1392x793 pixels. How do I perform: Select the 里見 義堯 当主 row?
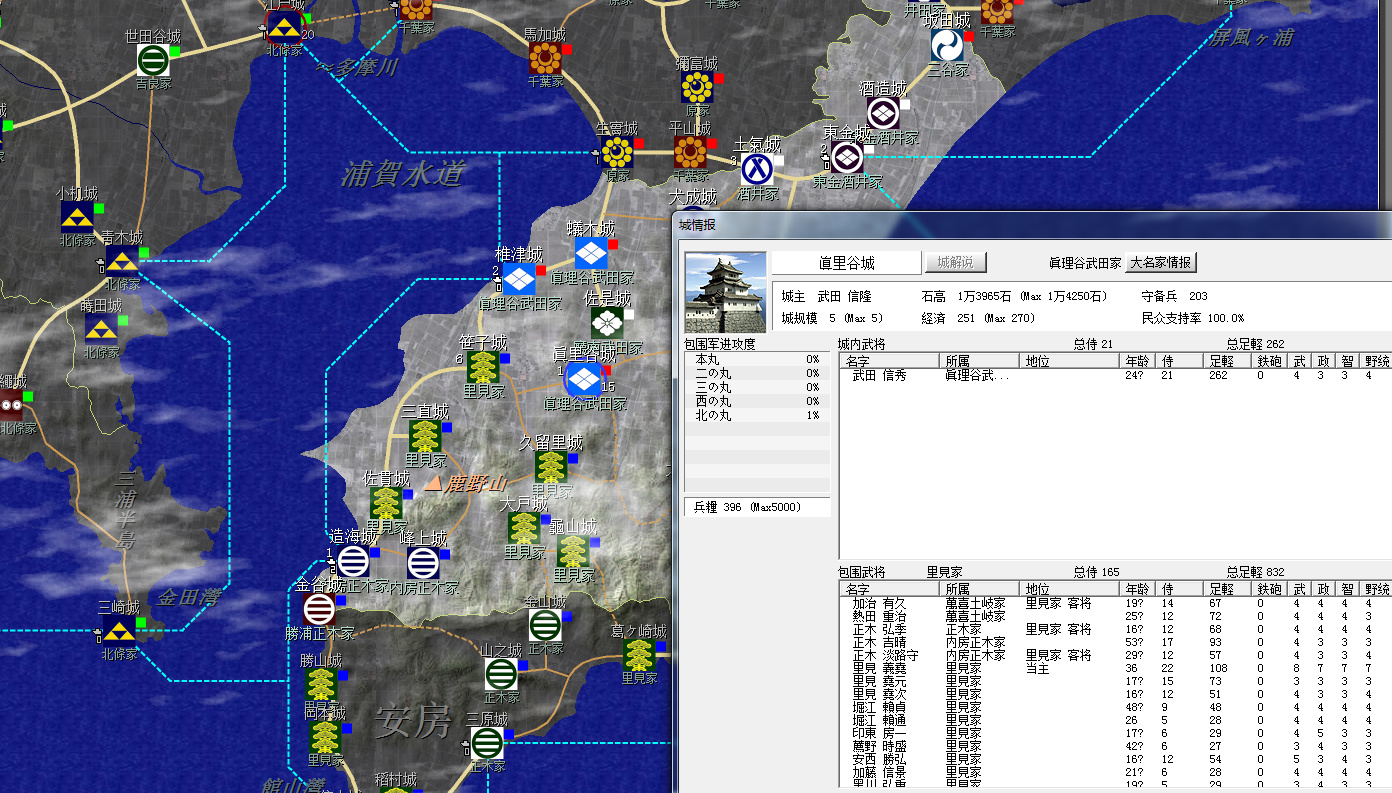click(x=1115, y=669)
